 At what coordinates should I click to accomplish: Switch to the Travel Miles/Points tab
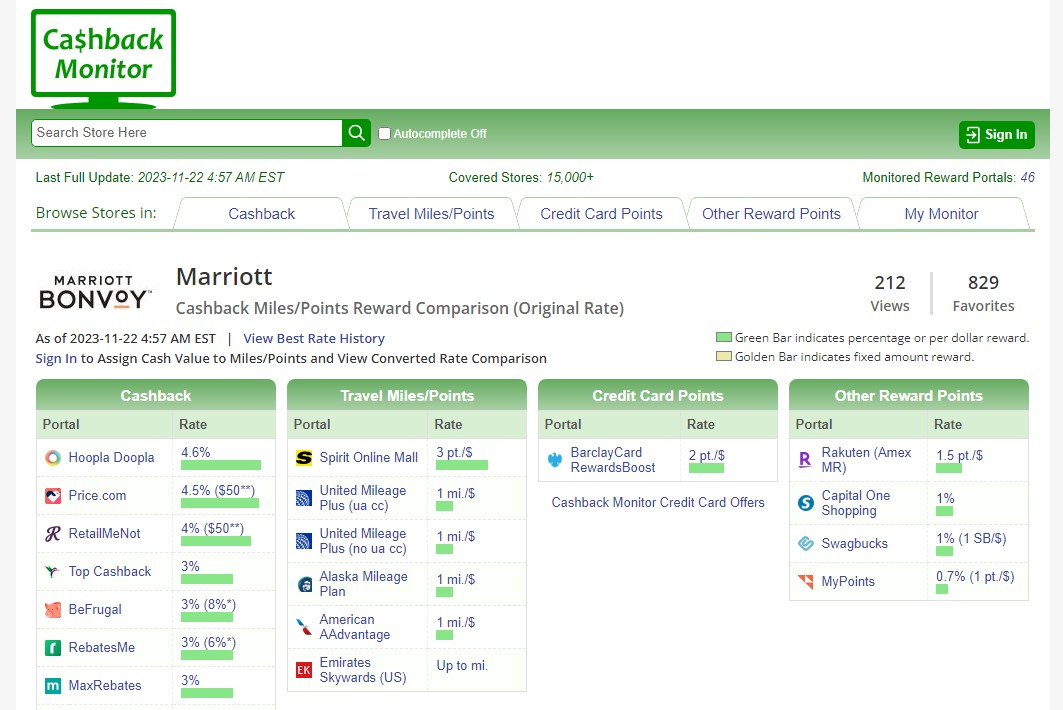pyautogui.click(x=431, y=214)
